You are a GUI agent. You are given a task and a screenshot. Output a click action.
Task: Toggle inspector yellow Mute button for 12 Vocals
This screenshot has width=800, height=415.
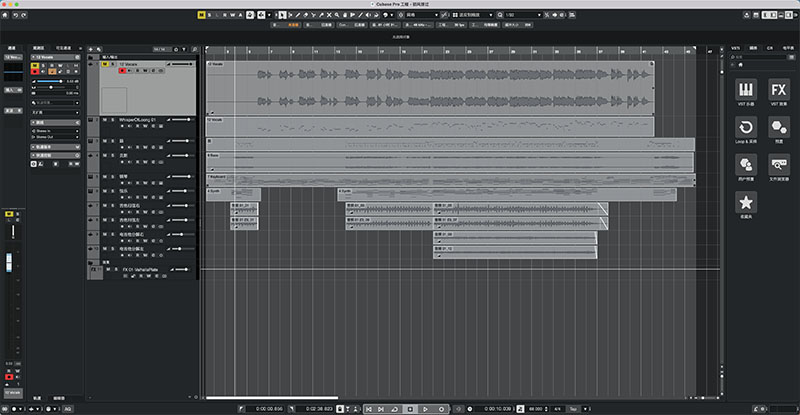point(35,65)
